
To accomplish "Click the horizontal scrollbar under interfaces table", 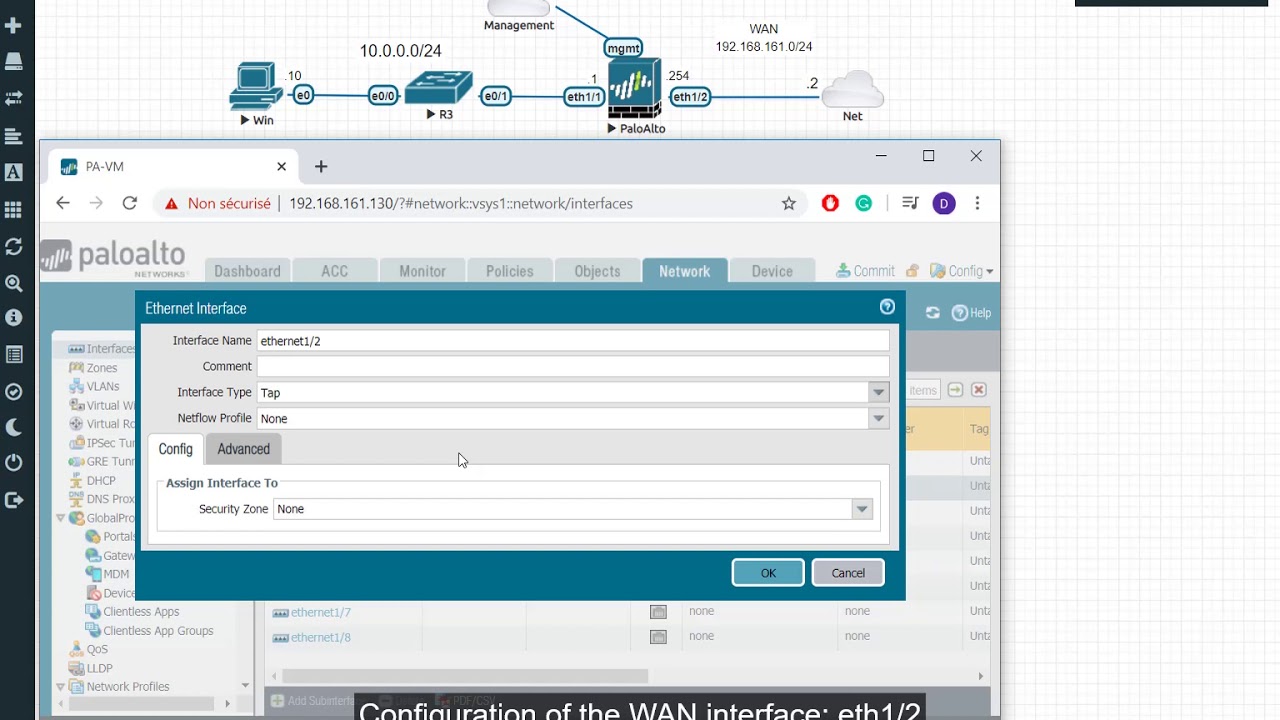I will [465, 676].
